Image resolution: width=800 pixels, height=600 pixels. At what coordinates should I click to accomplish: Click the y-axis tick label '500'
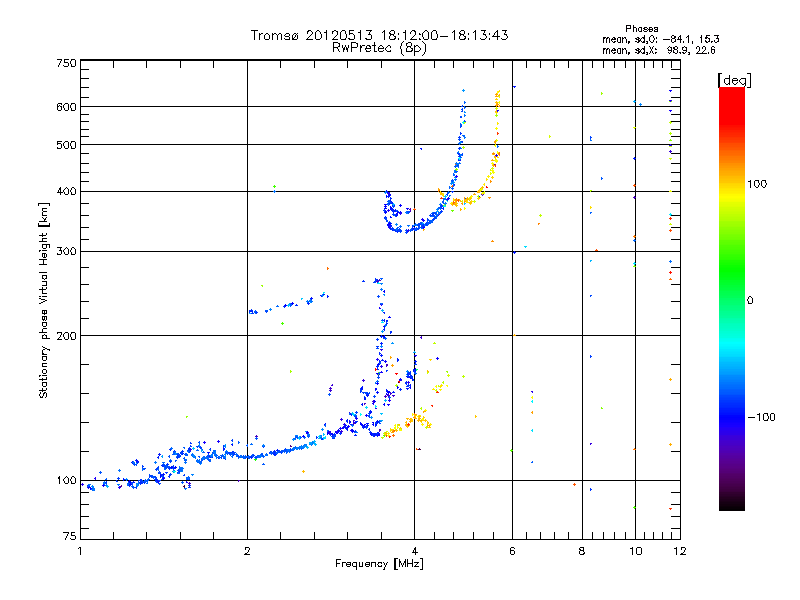tap(66, 145)
